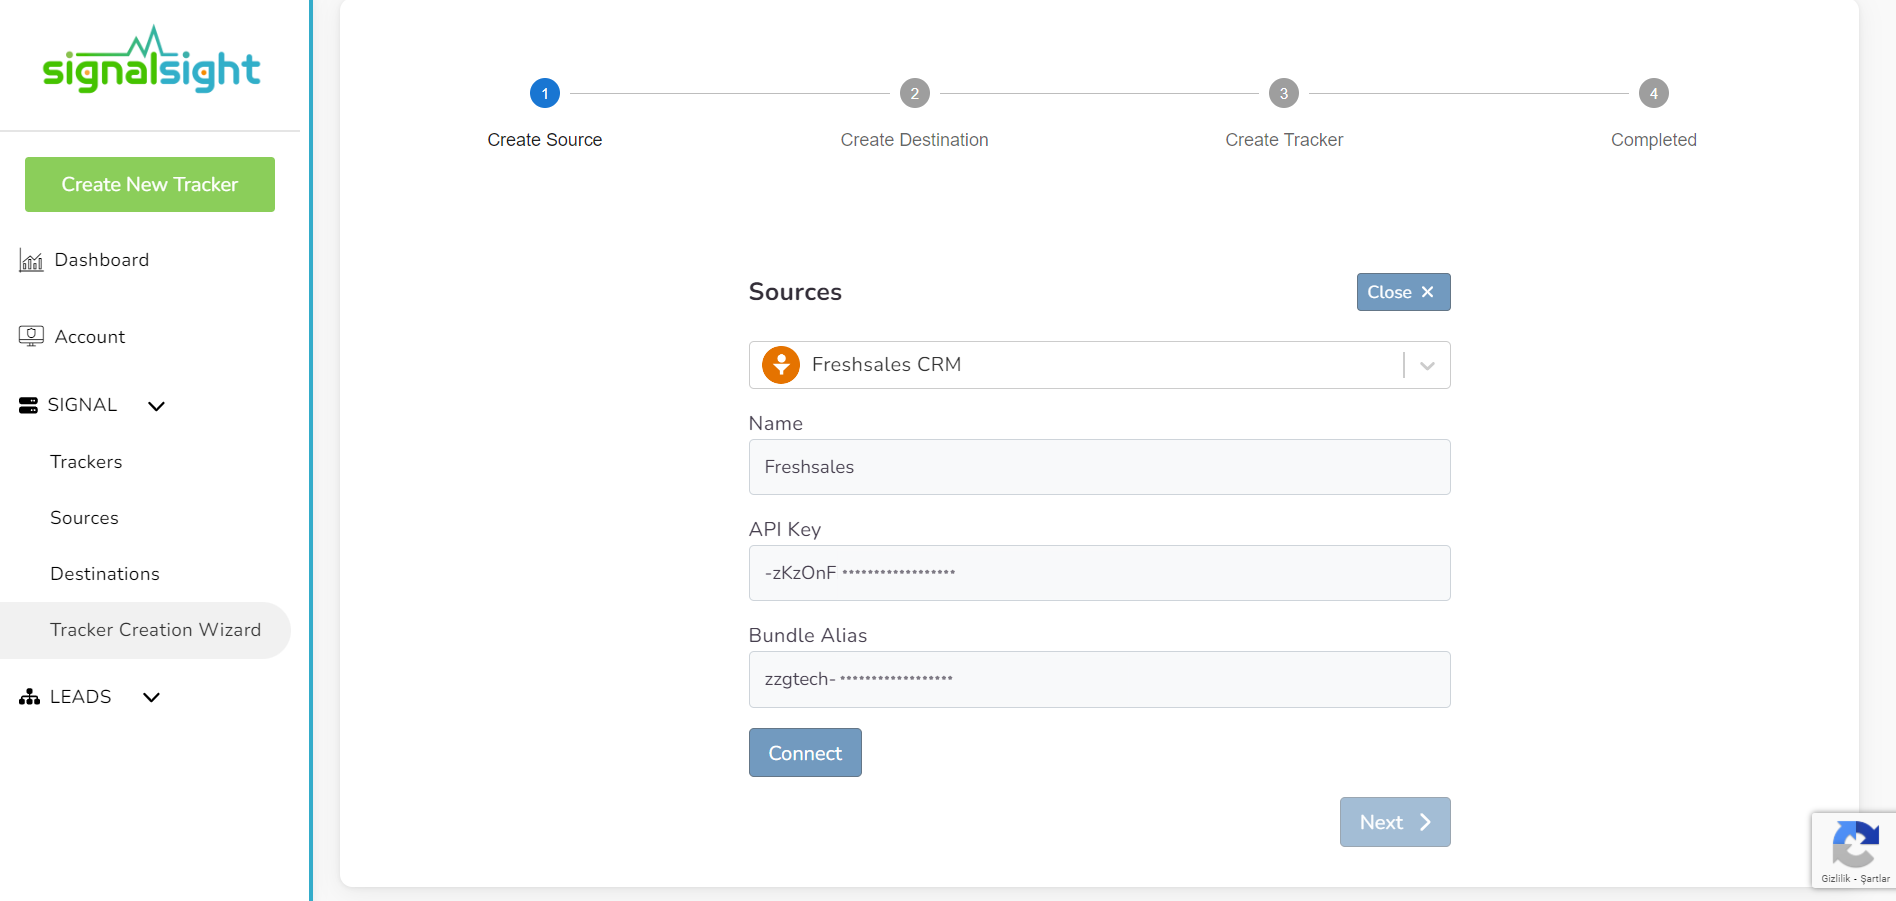The height and width of the screenshot is (901, 1896).
Task: Click the LEADS hierarchy icon
Action: click(29, 697)
